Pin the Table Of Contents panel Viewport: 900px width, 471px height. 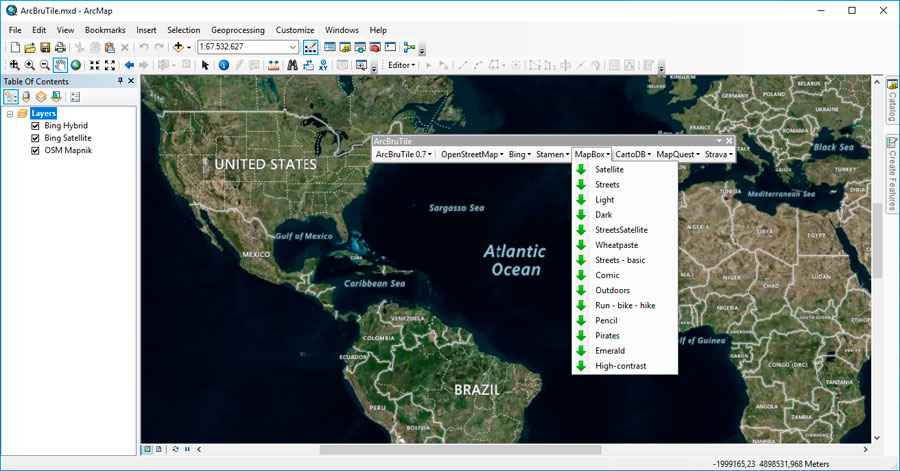(x=120, y=81)
